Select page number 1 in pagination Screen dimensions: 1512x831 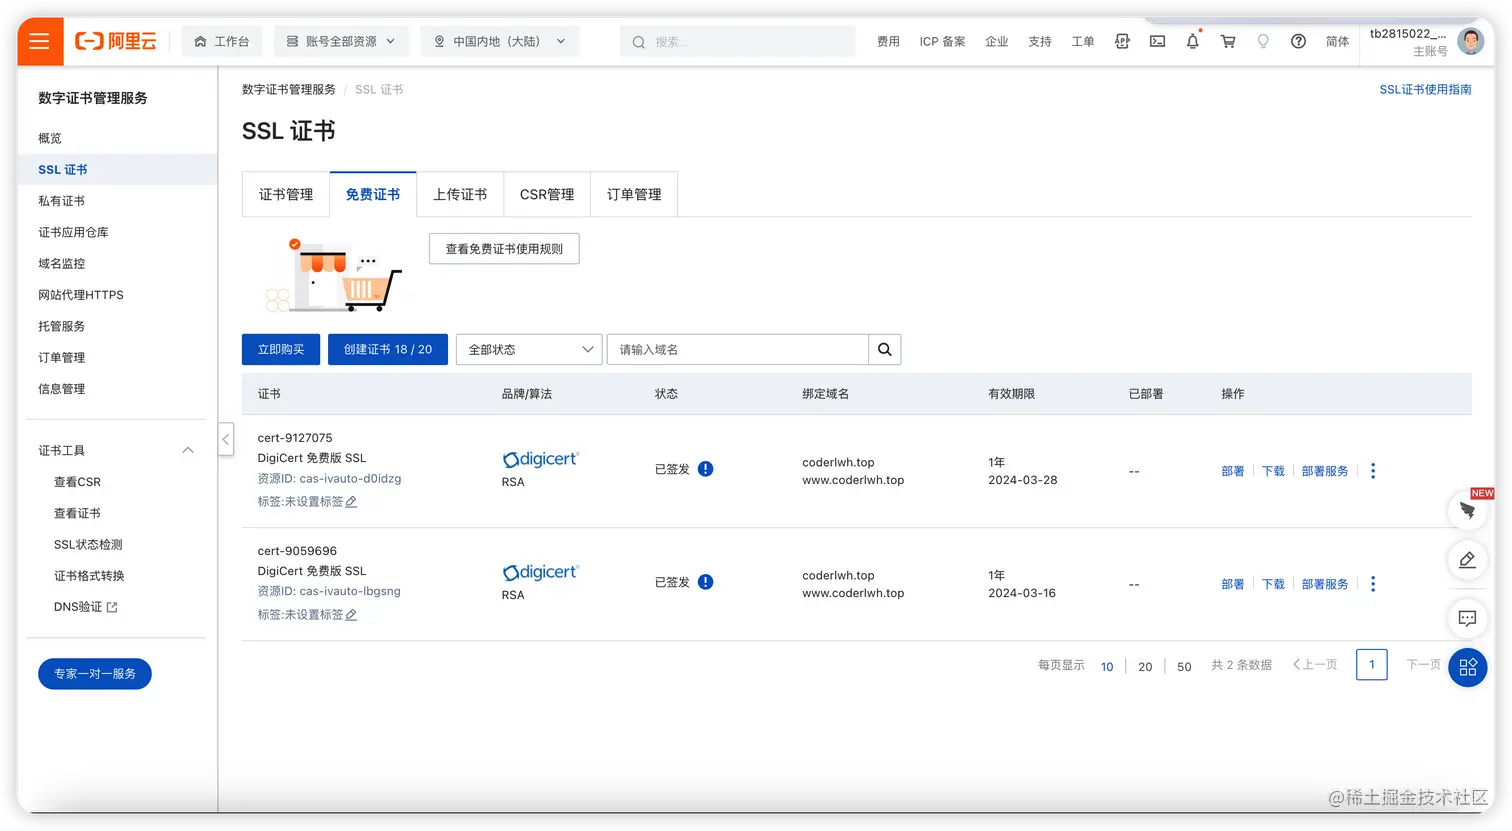[1372, 665]
